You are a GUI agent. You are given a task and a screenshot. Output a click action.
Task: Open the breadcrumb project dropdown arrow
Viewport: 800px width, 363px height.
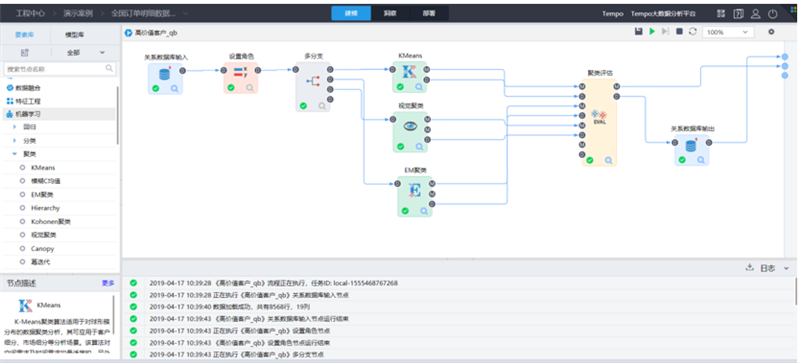[185, 14]
